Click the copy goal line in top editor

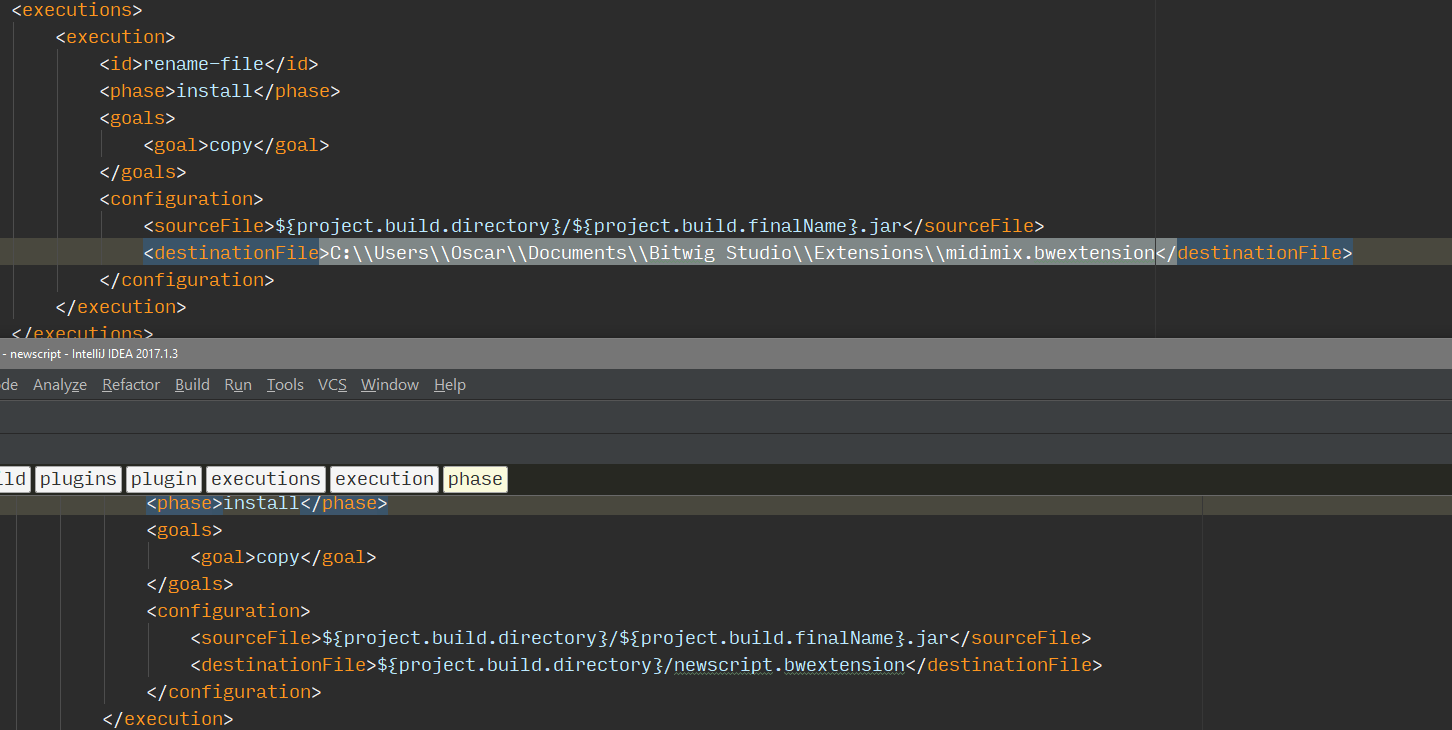tap(236, 145)
